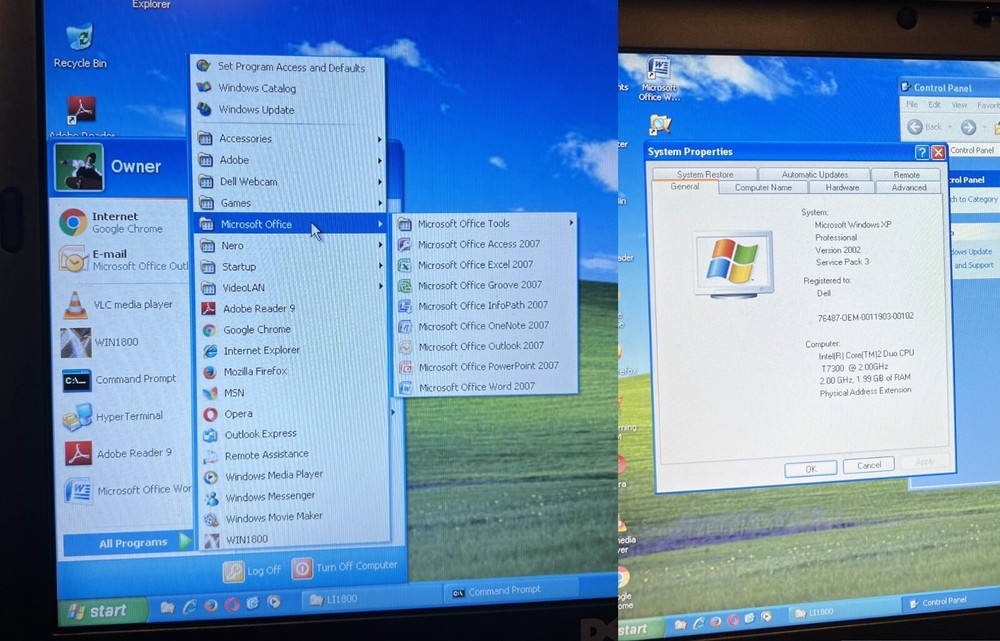Expand the Accessories submenu

(290, 138)
